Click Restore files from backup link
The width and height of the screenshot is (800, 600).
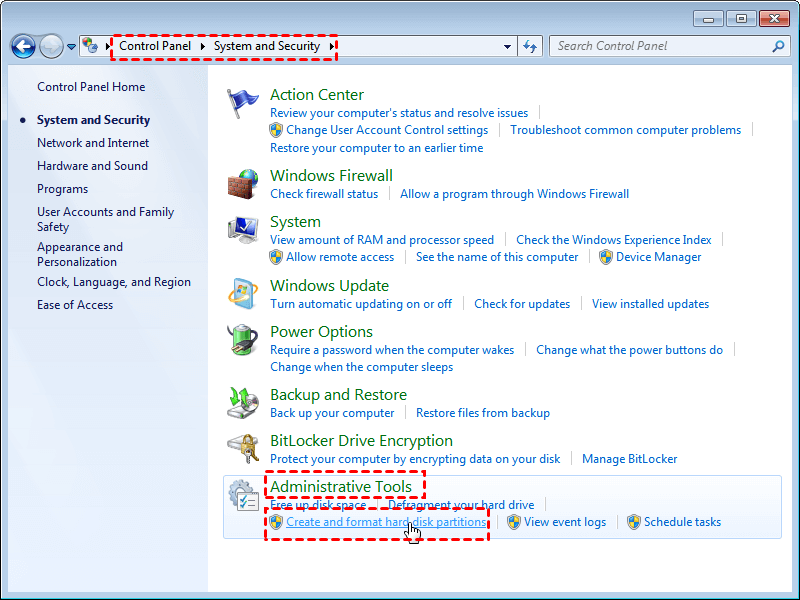pos(483,413)
